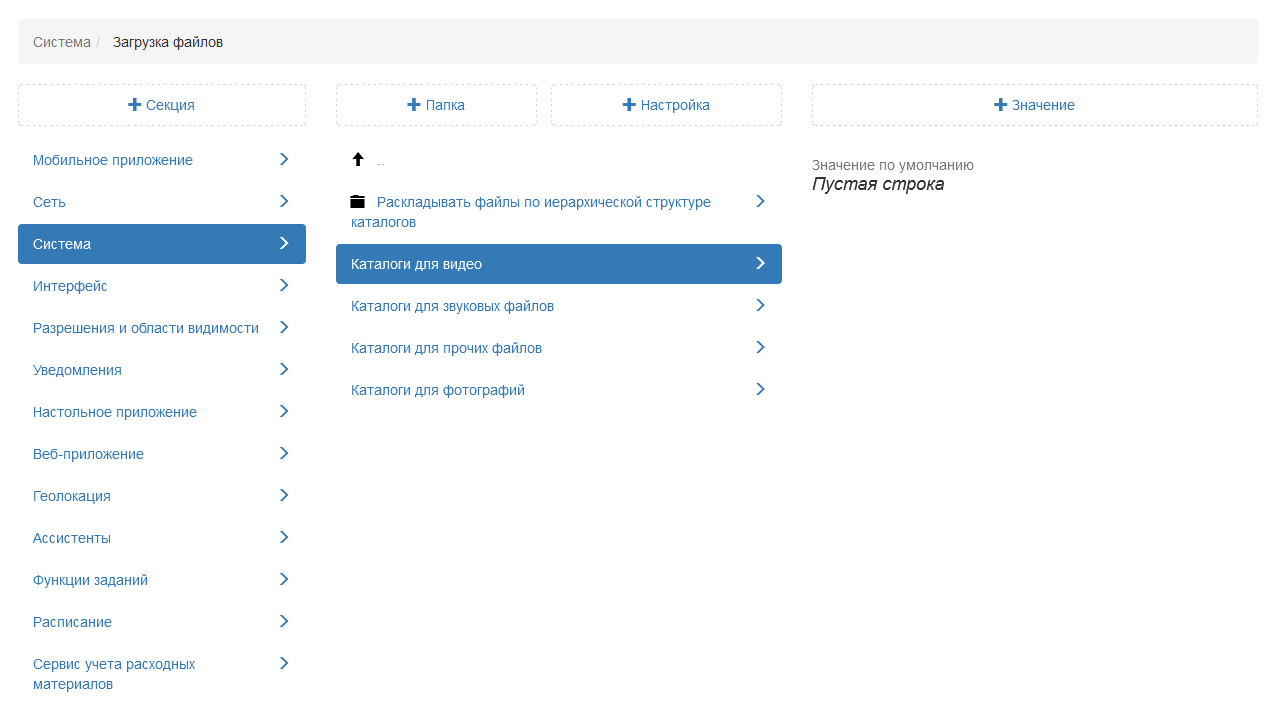The height and width of the screenshot is (718, 1276).
Task: Click the Пустая строка default value
Action: pos(877,184)
